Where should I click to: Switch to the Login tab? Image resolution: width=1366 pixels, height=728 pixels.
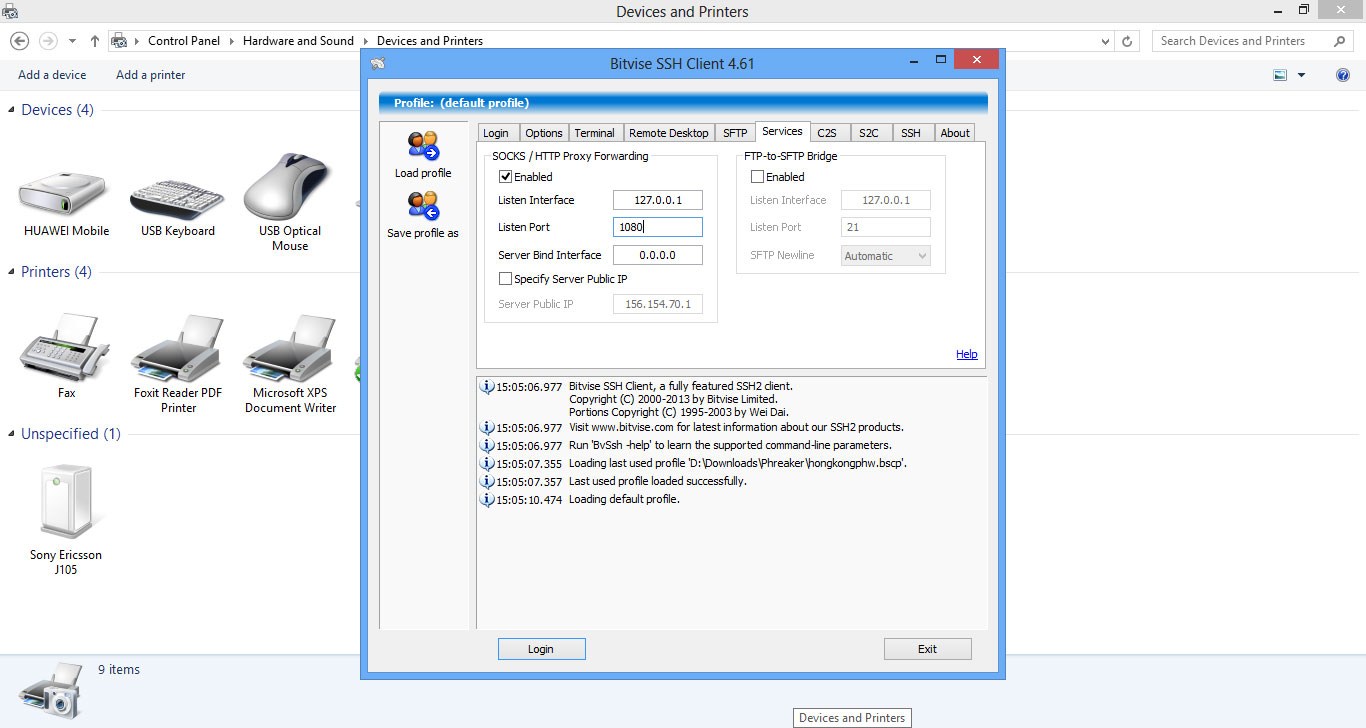click(x=496, y=133)
